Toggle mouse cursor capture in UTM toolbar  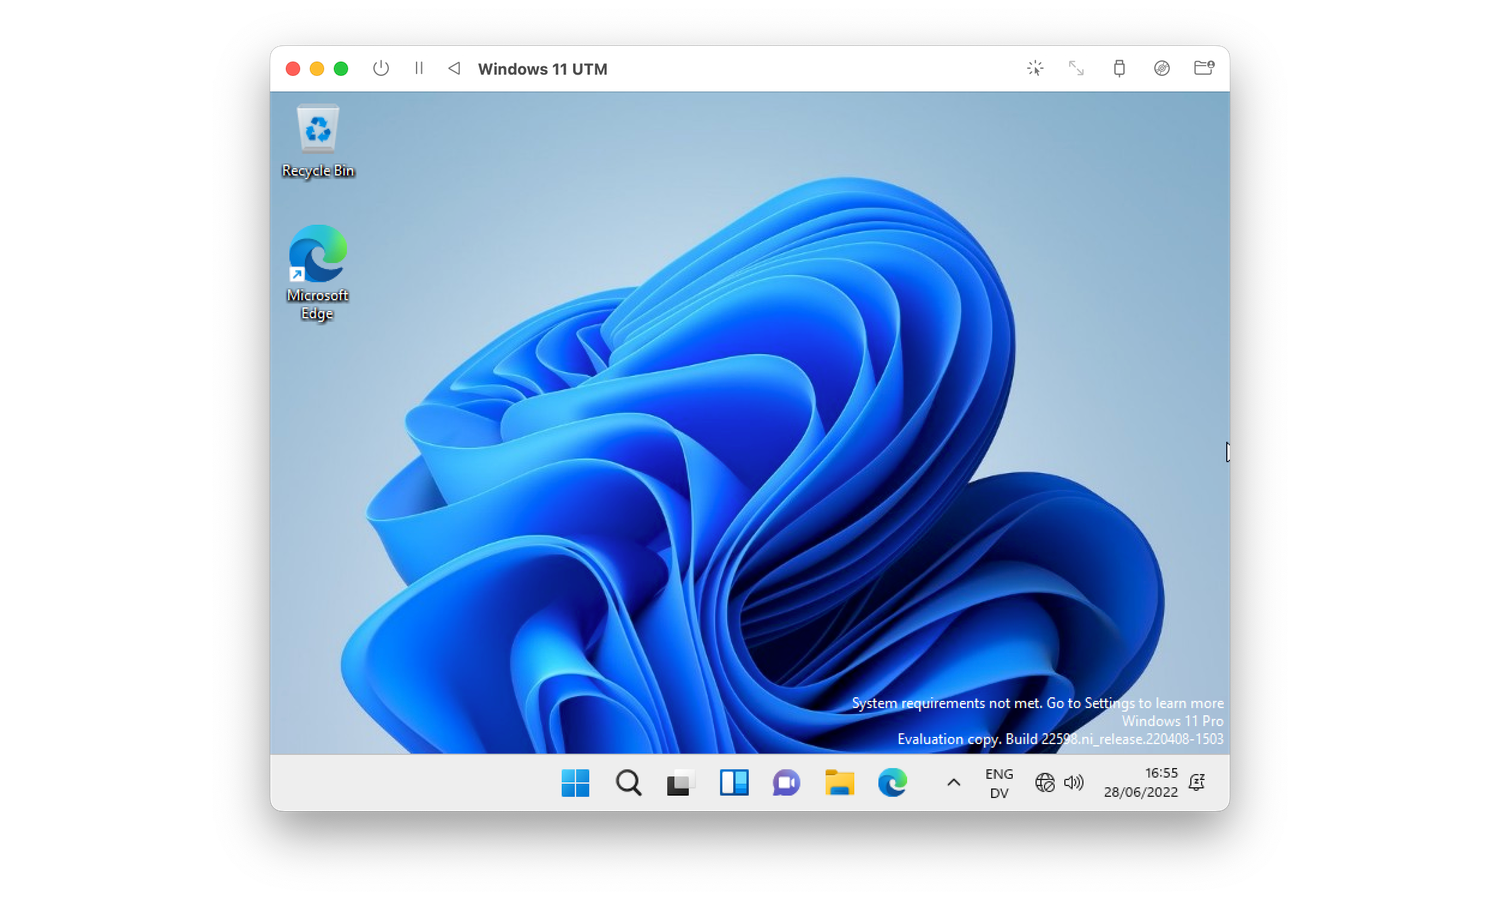click(1035, 69)
